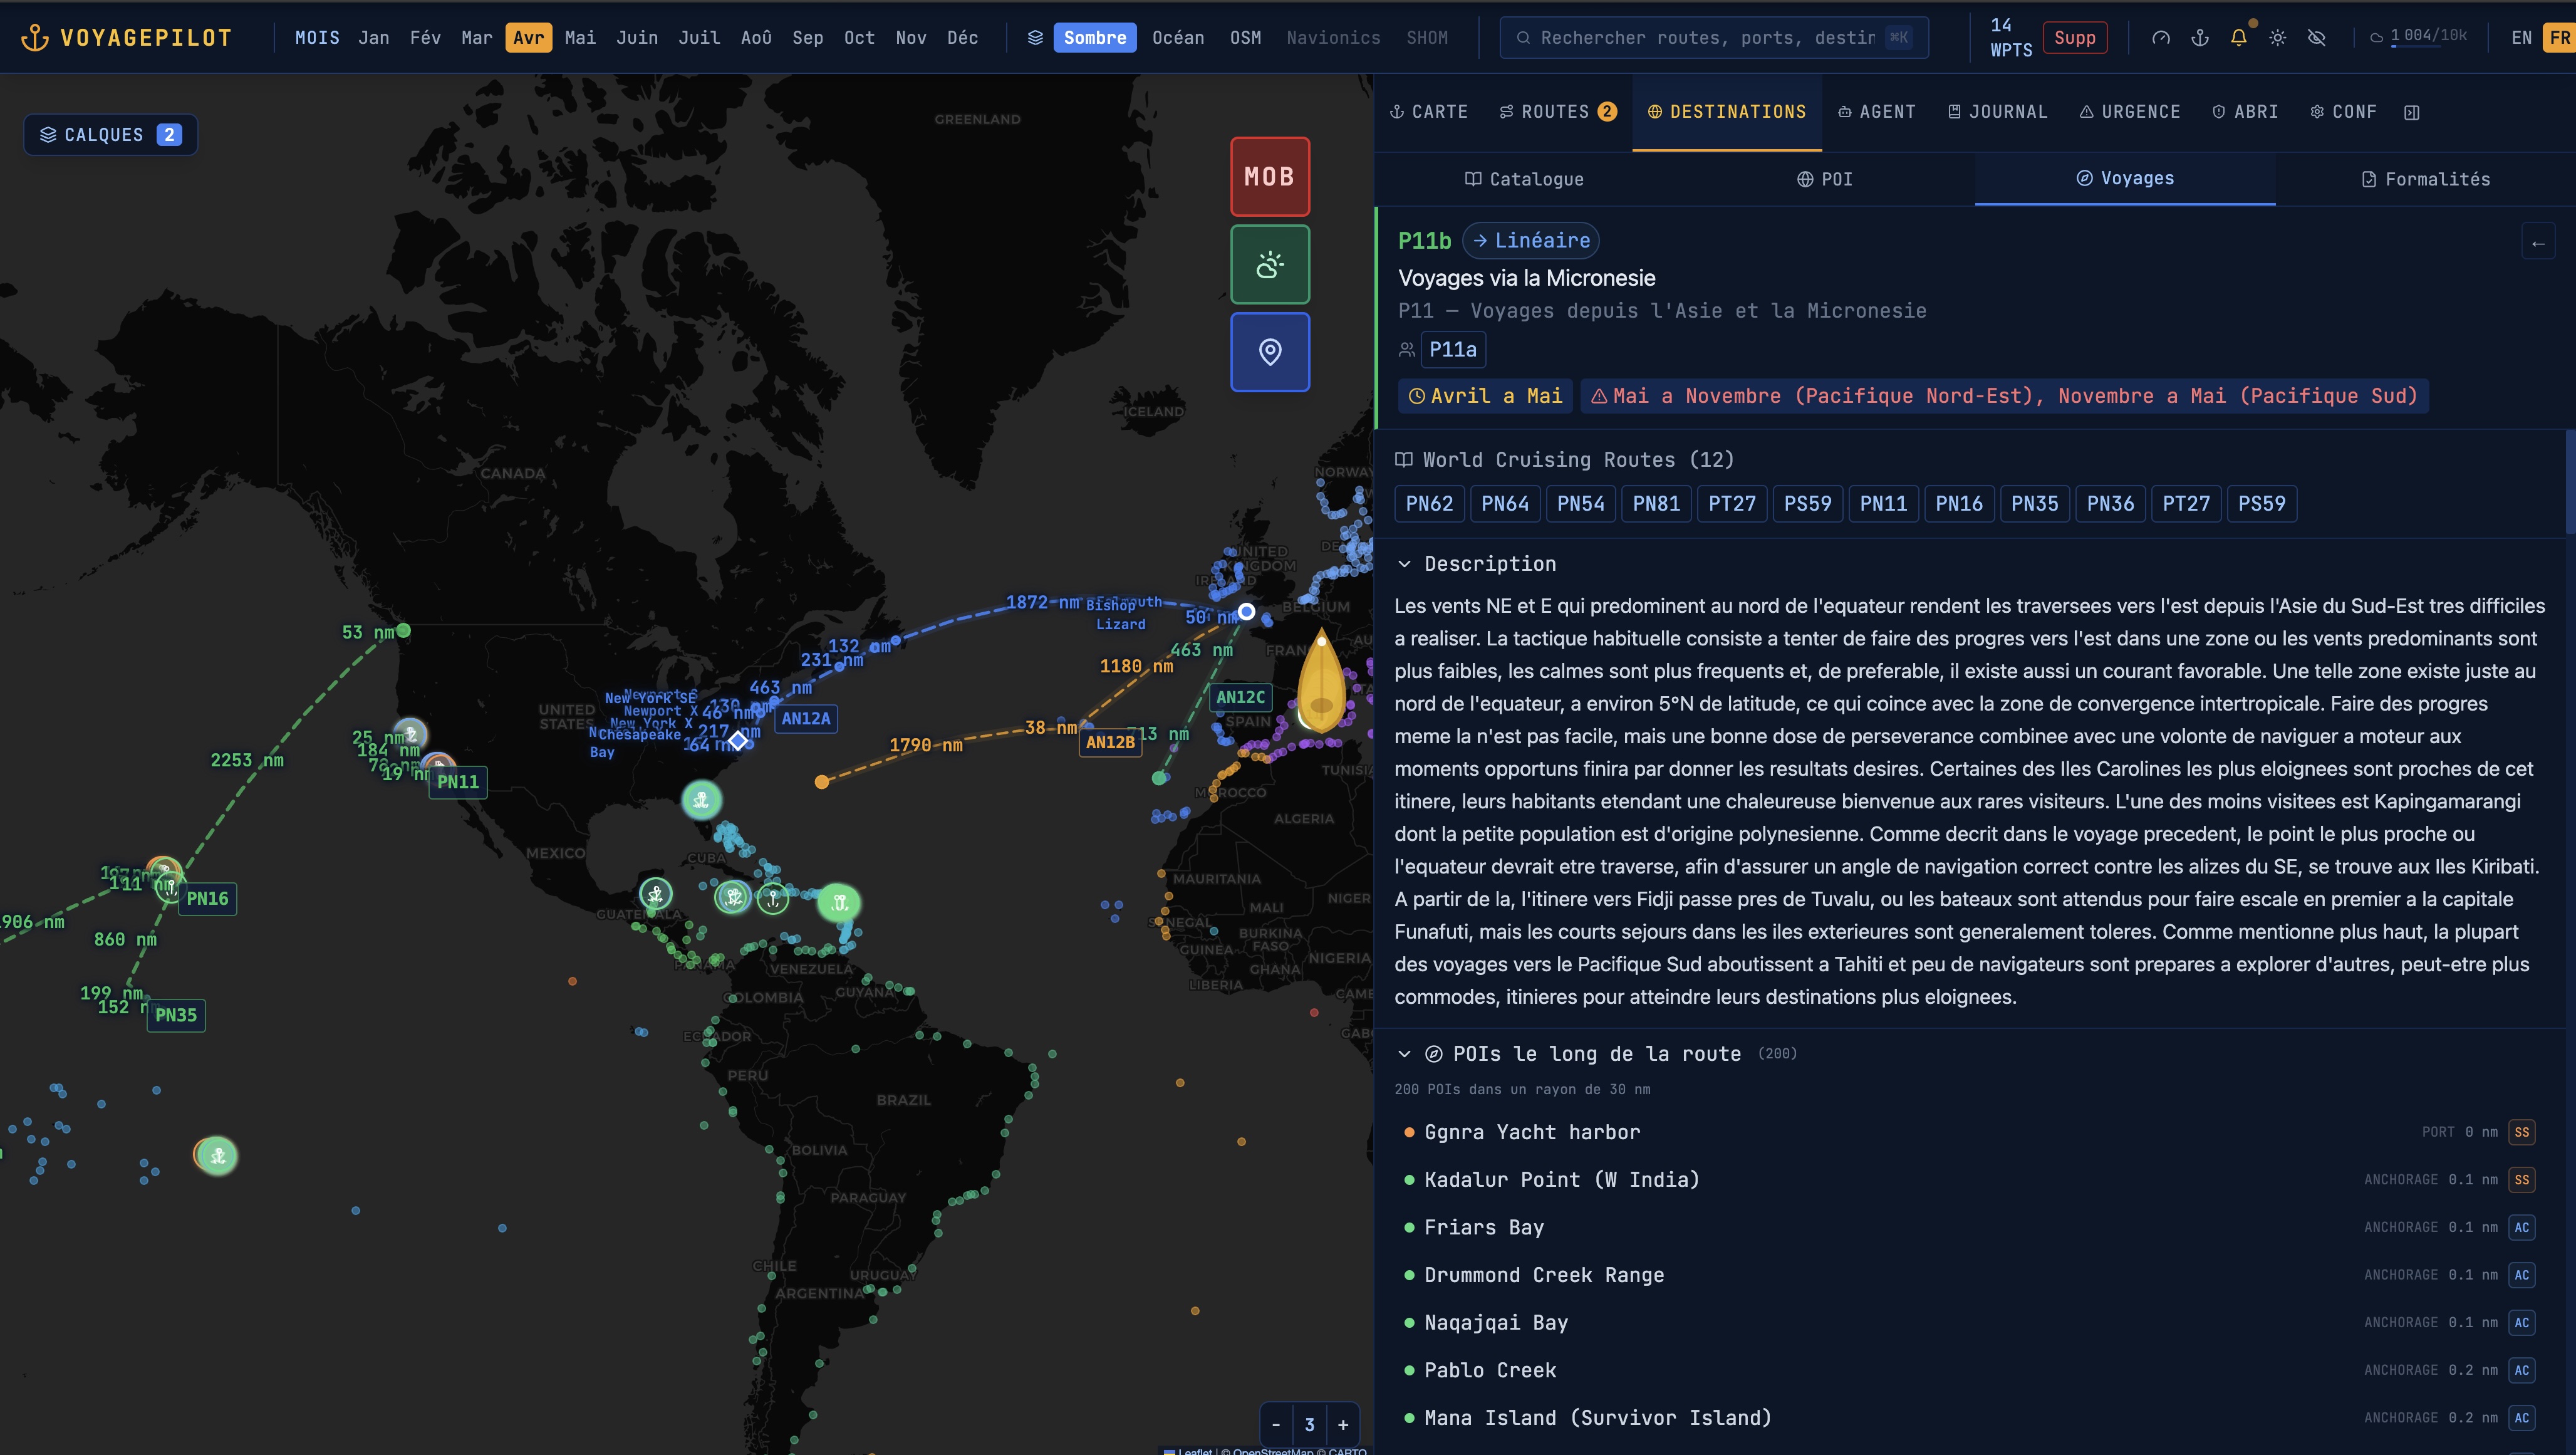Click the red MOB man-overboard button

click(x=1269, y=176)
